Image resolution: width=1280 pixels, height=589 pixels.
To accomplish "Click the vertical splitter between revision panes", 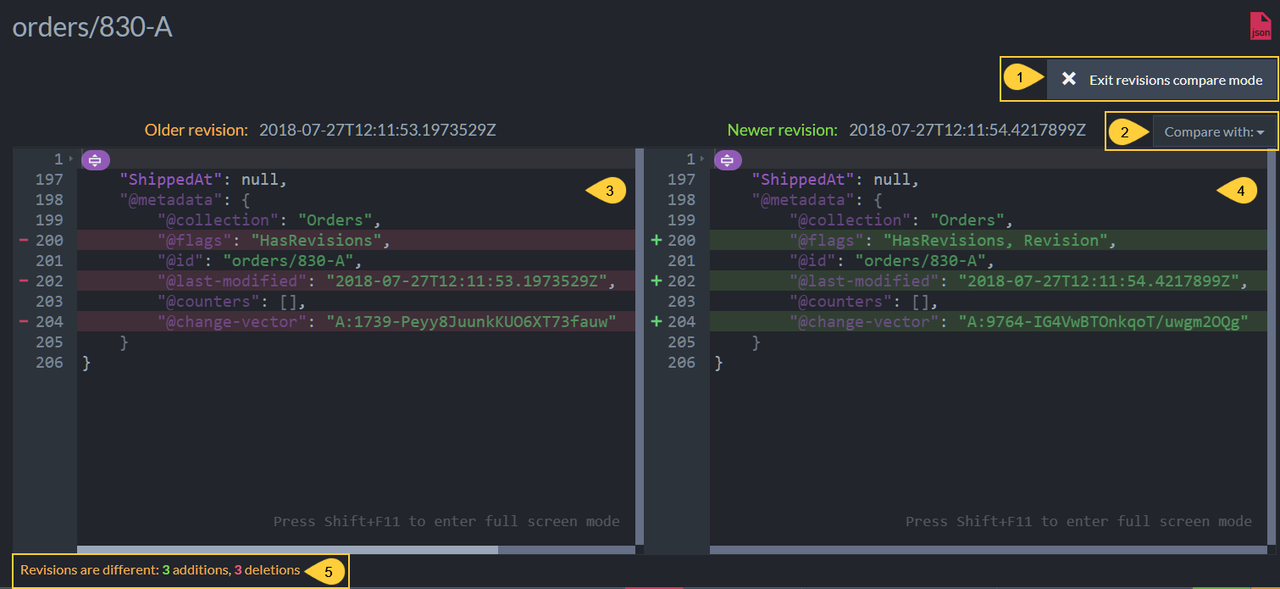I will coord(639,351).
